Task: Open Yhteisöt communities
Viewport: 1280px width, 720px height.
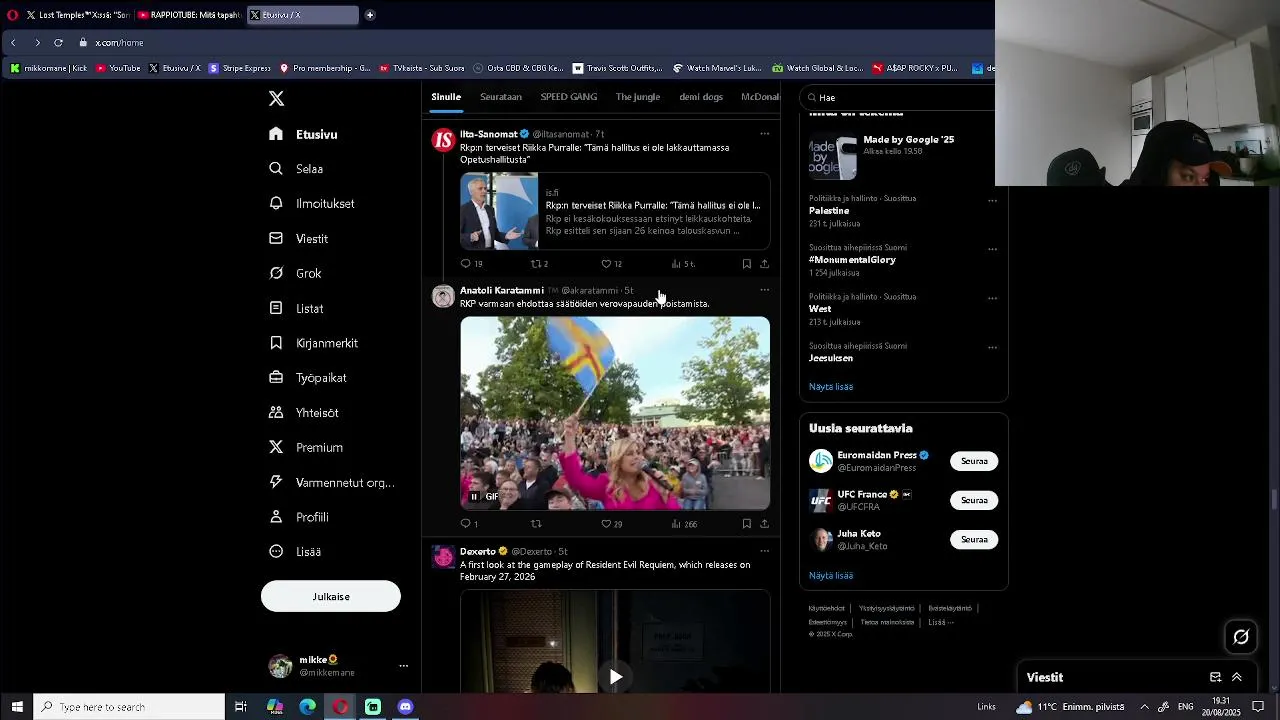Action: point(304,413)
